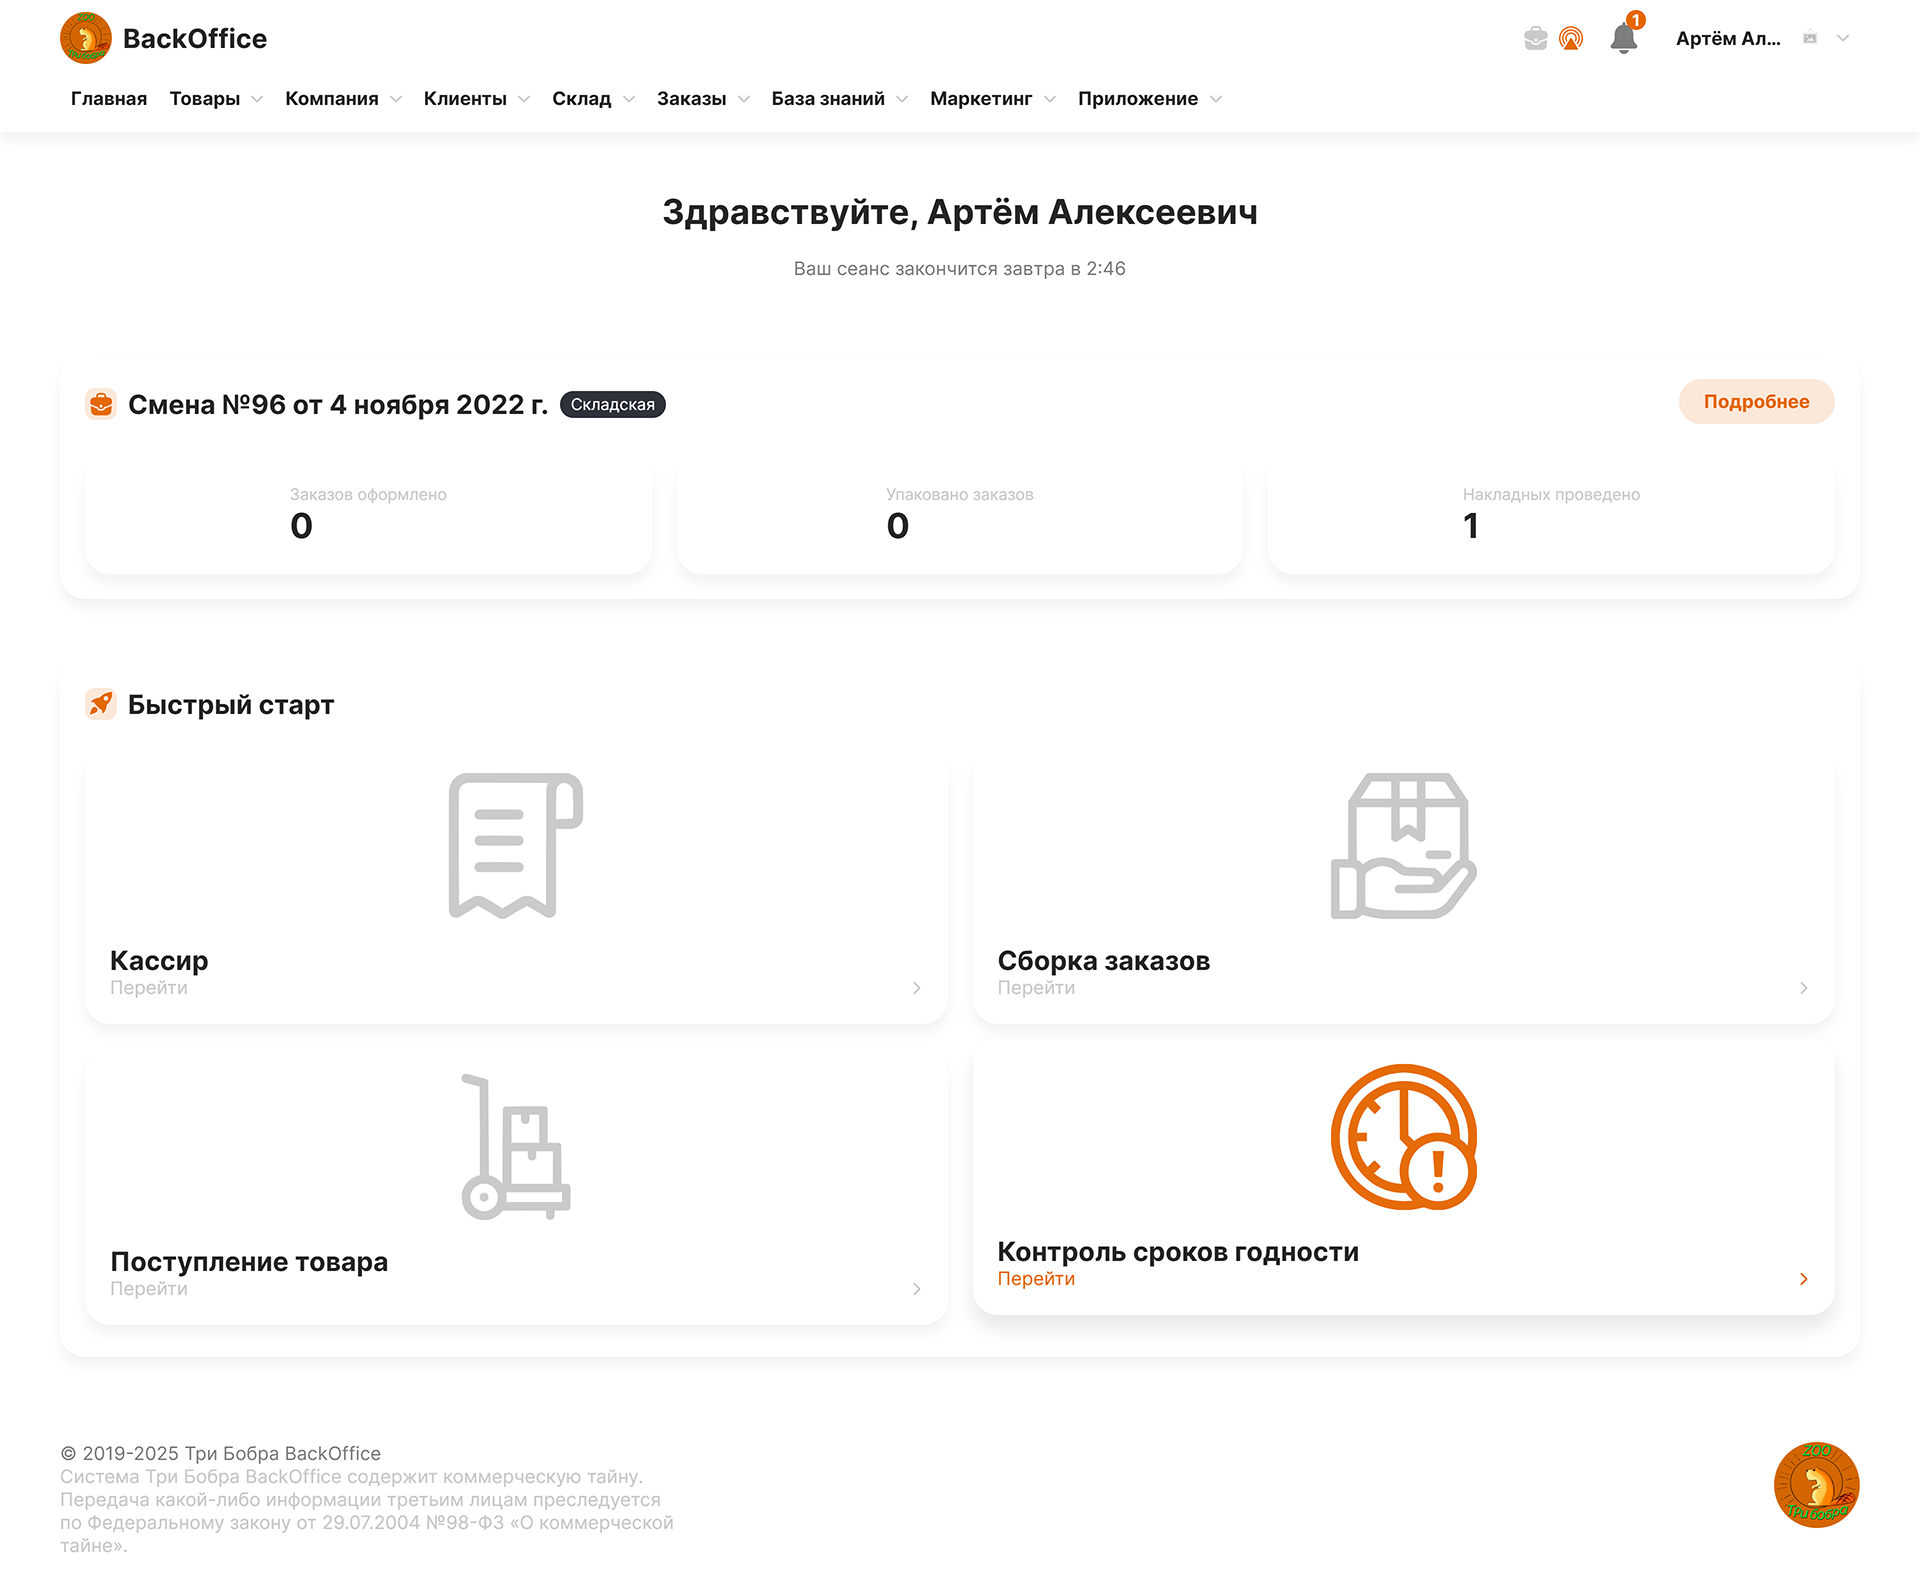Click the Кассир receipt icon
Image resolution: width=1920 pixels, height=1582 pixels.
point(515,845)
